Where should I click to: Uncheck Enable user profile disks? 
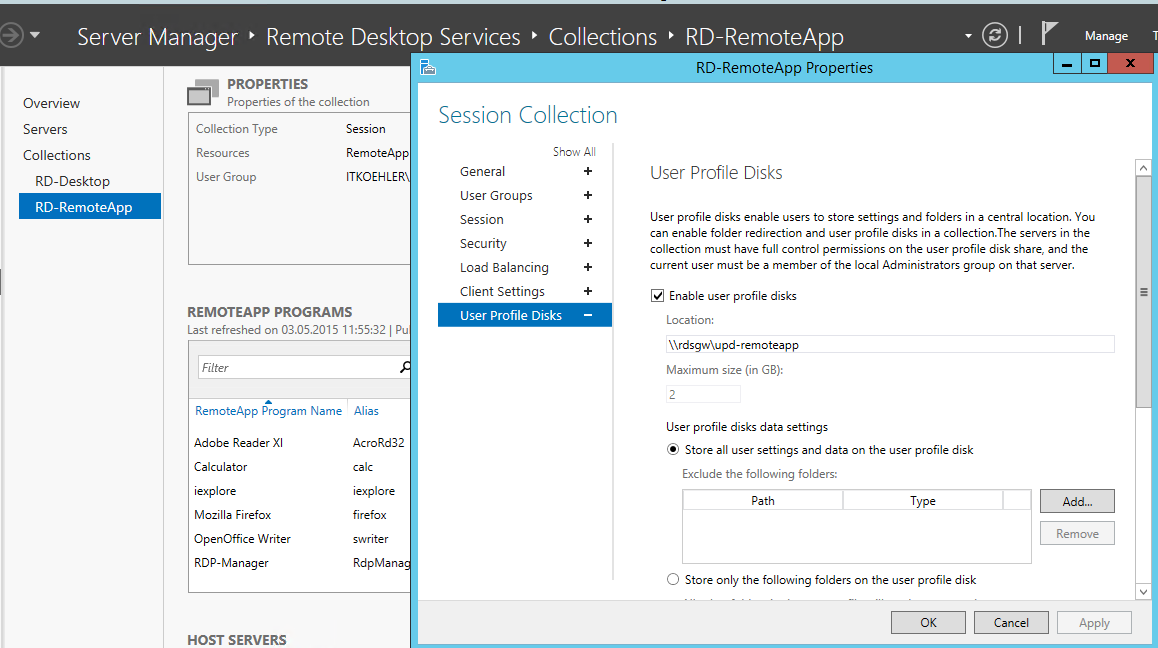(657, 295)
